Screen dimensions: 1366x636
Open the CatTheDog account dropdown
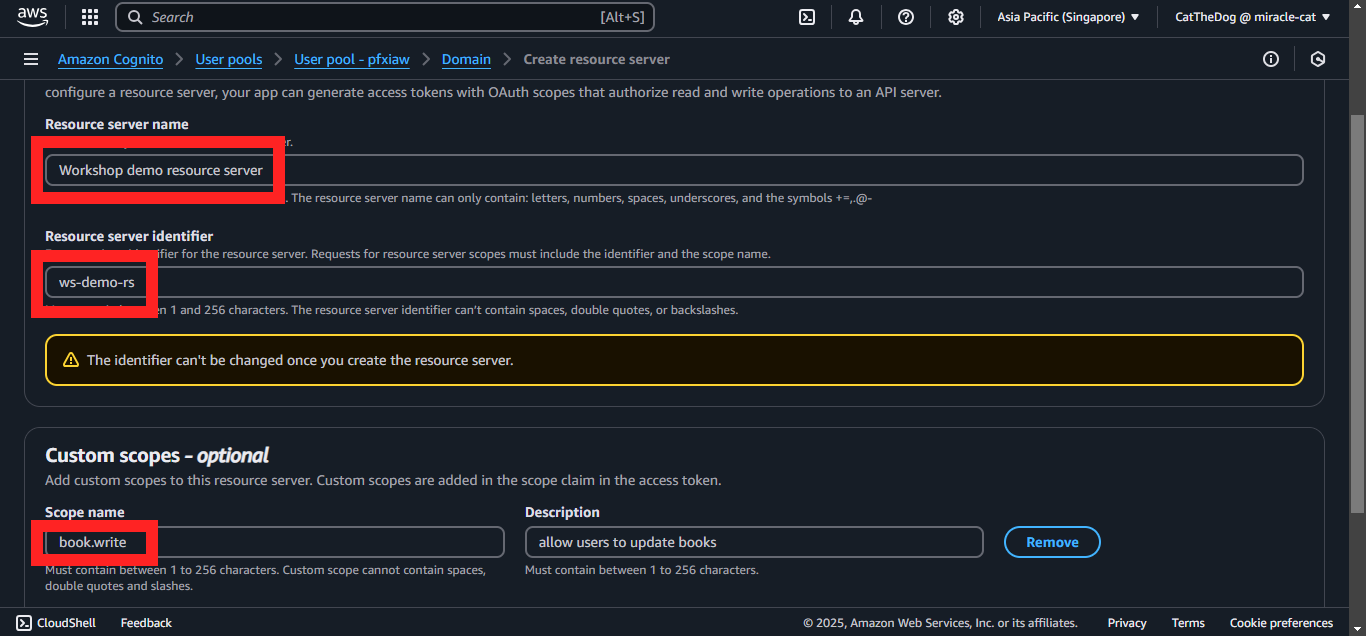[x=1253, y=17]
